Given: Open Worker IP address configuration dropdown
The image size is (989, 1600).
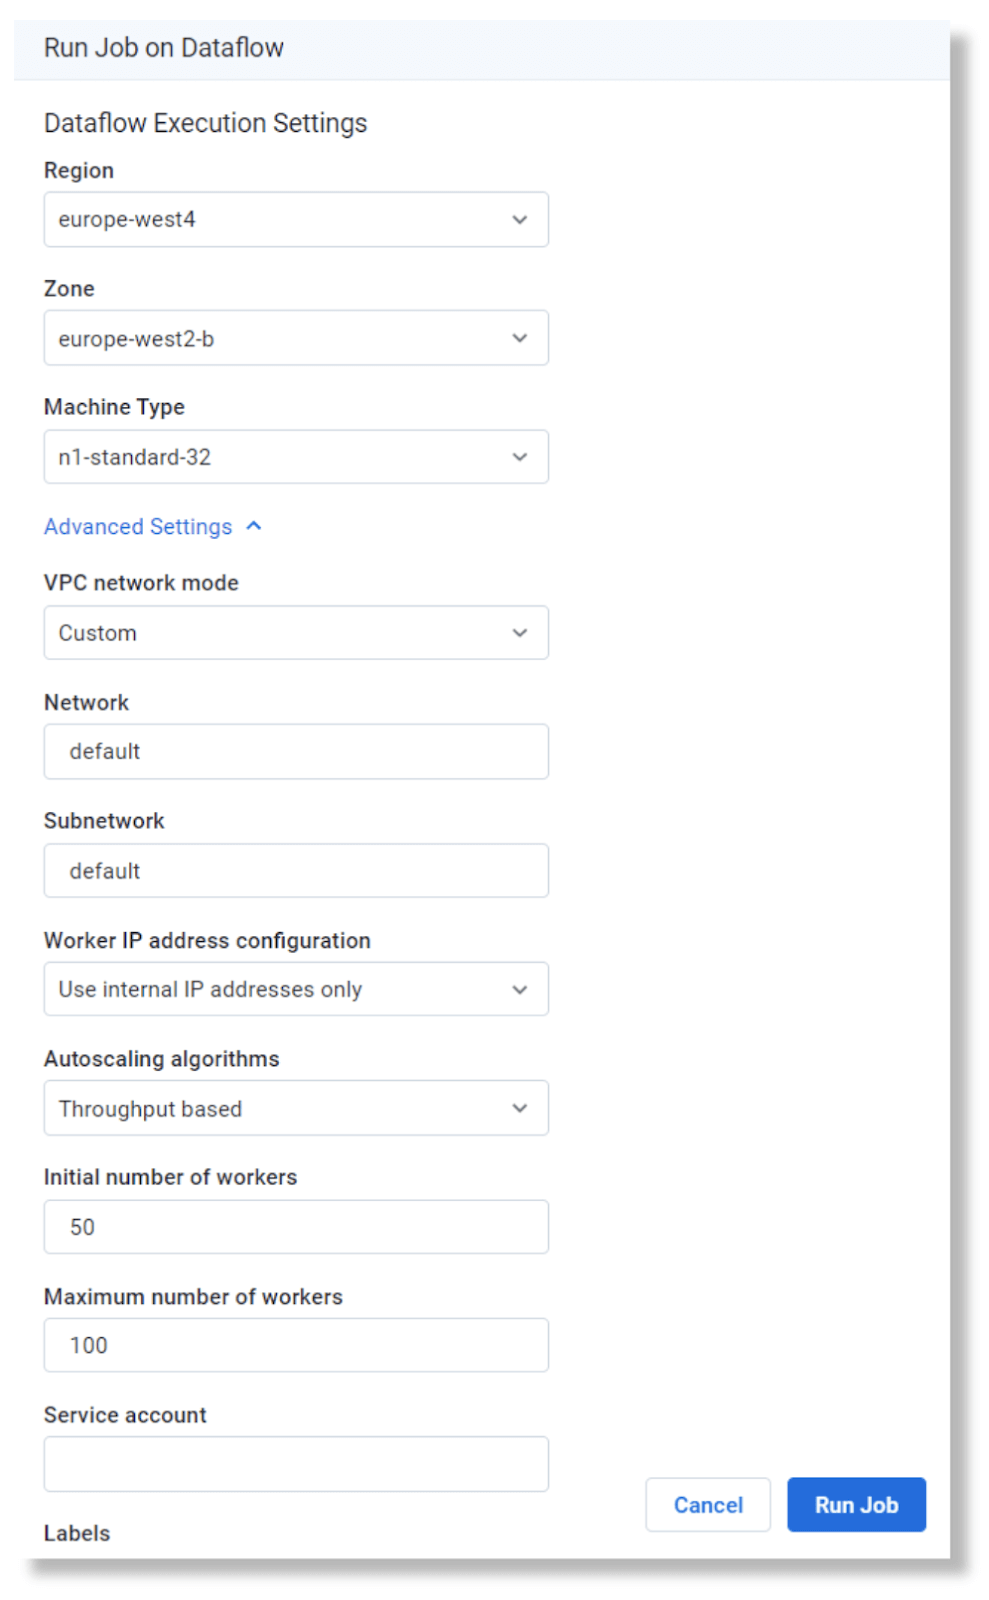Looking at the screenshot, I should [296, 989].
